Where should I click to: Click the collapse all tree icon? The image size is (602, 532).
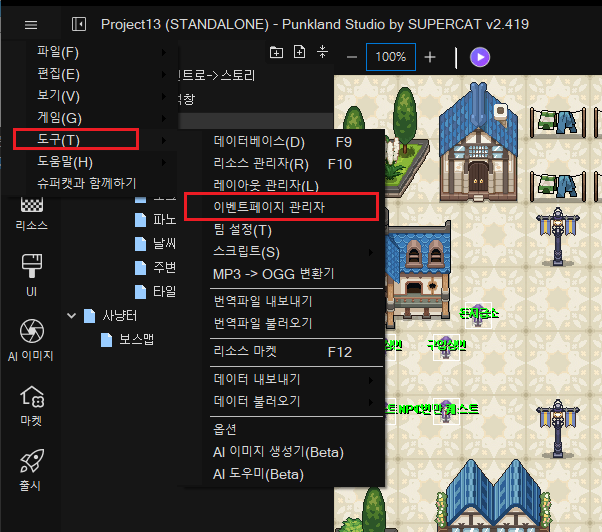click(x=322, y=52)
